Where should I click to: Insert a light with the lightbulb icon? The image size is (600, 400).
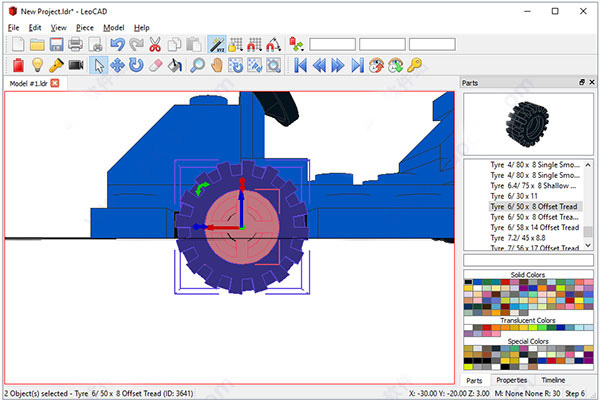tap(36, 65)
